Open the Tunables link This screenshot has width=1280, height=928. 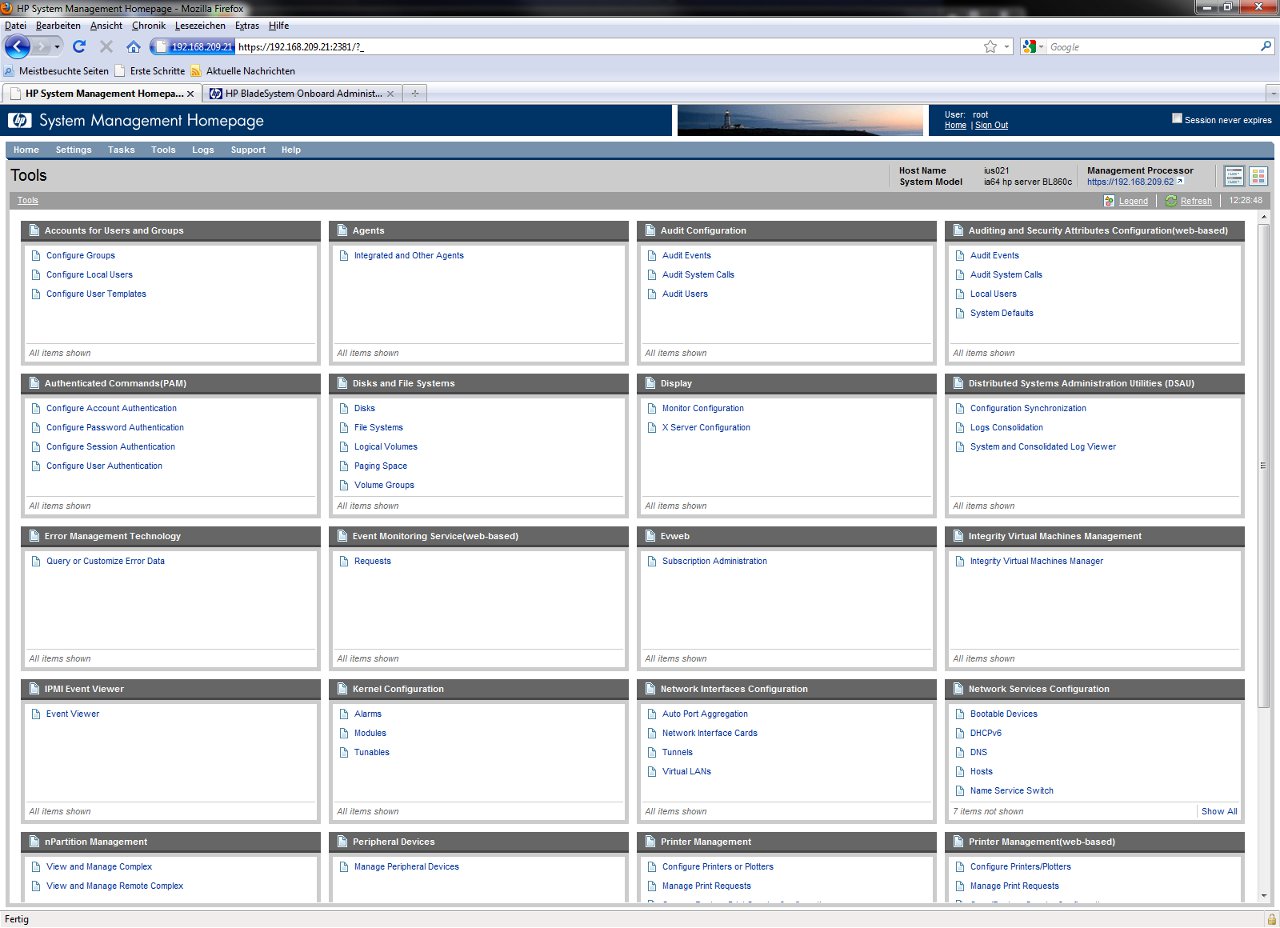pos(372,752)
